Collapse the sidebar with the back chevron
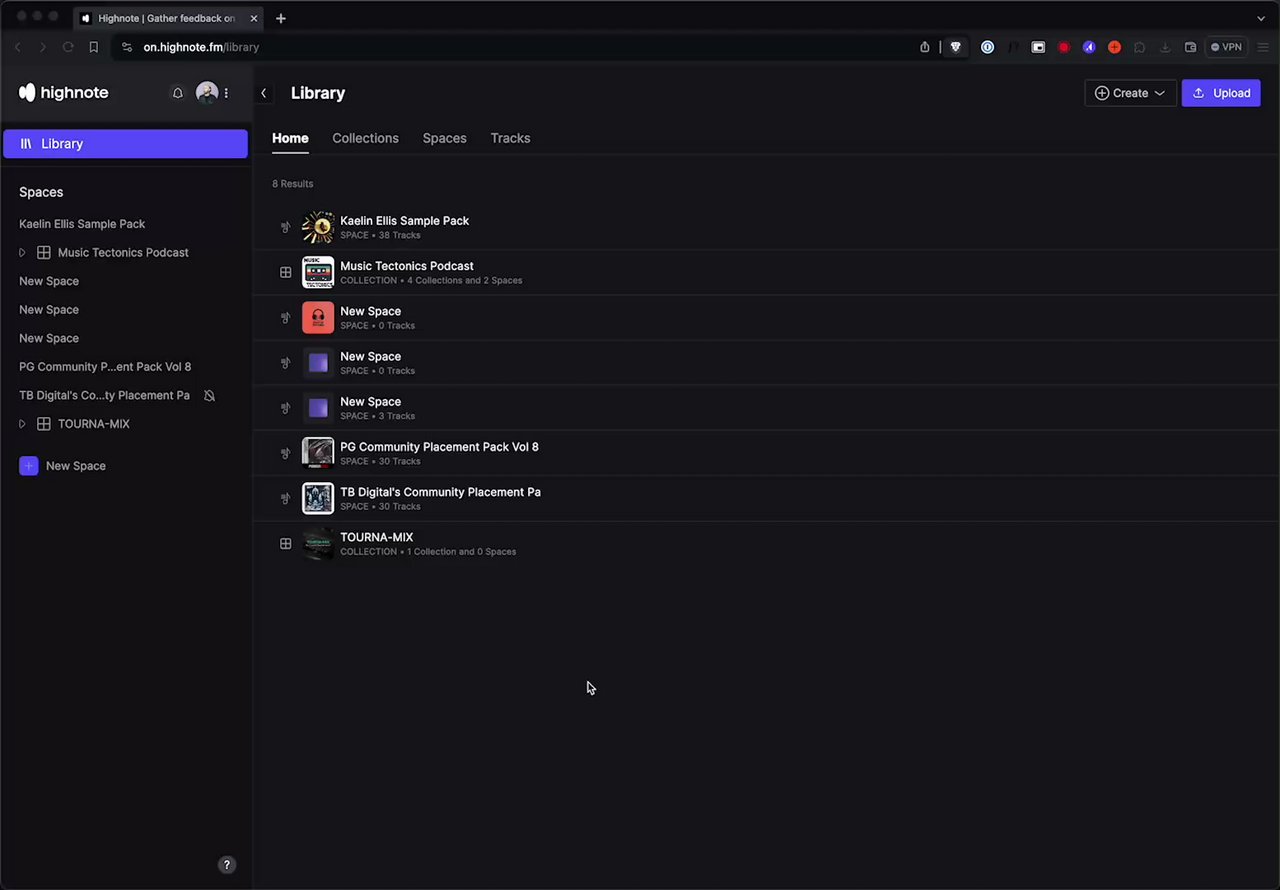 click(264, 93)
